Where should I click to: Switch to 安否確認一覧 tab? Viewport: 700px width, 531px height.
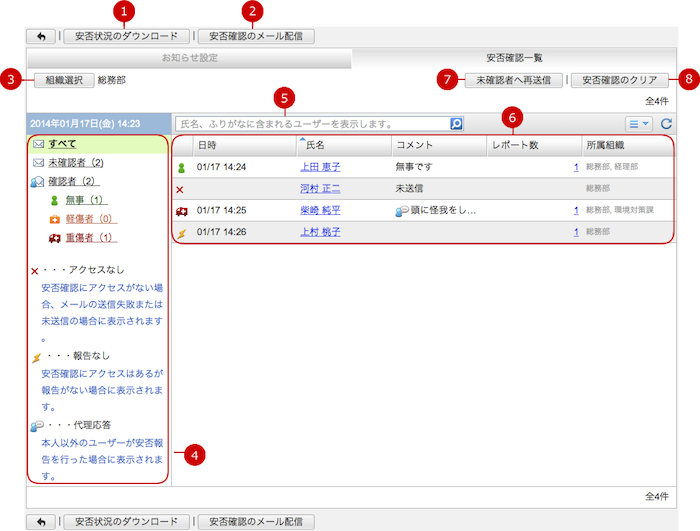pyautogui.click(x=514, y=58)
